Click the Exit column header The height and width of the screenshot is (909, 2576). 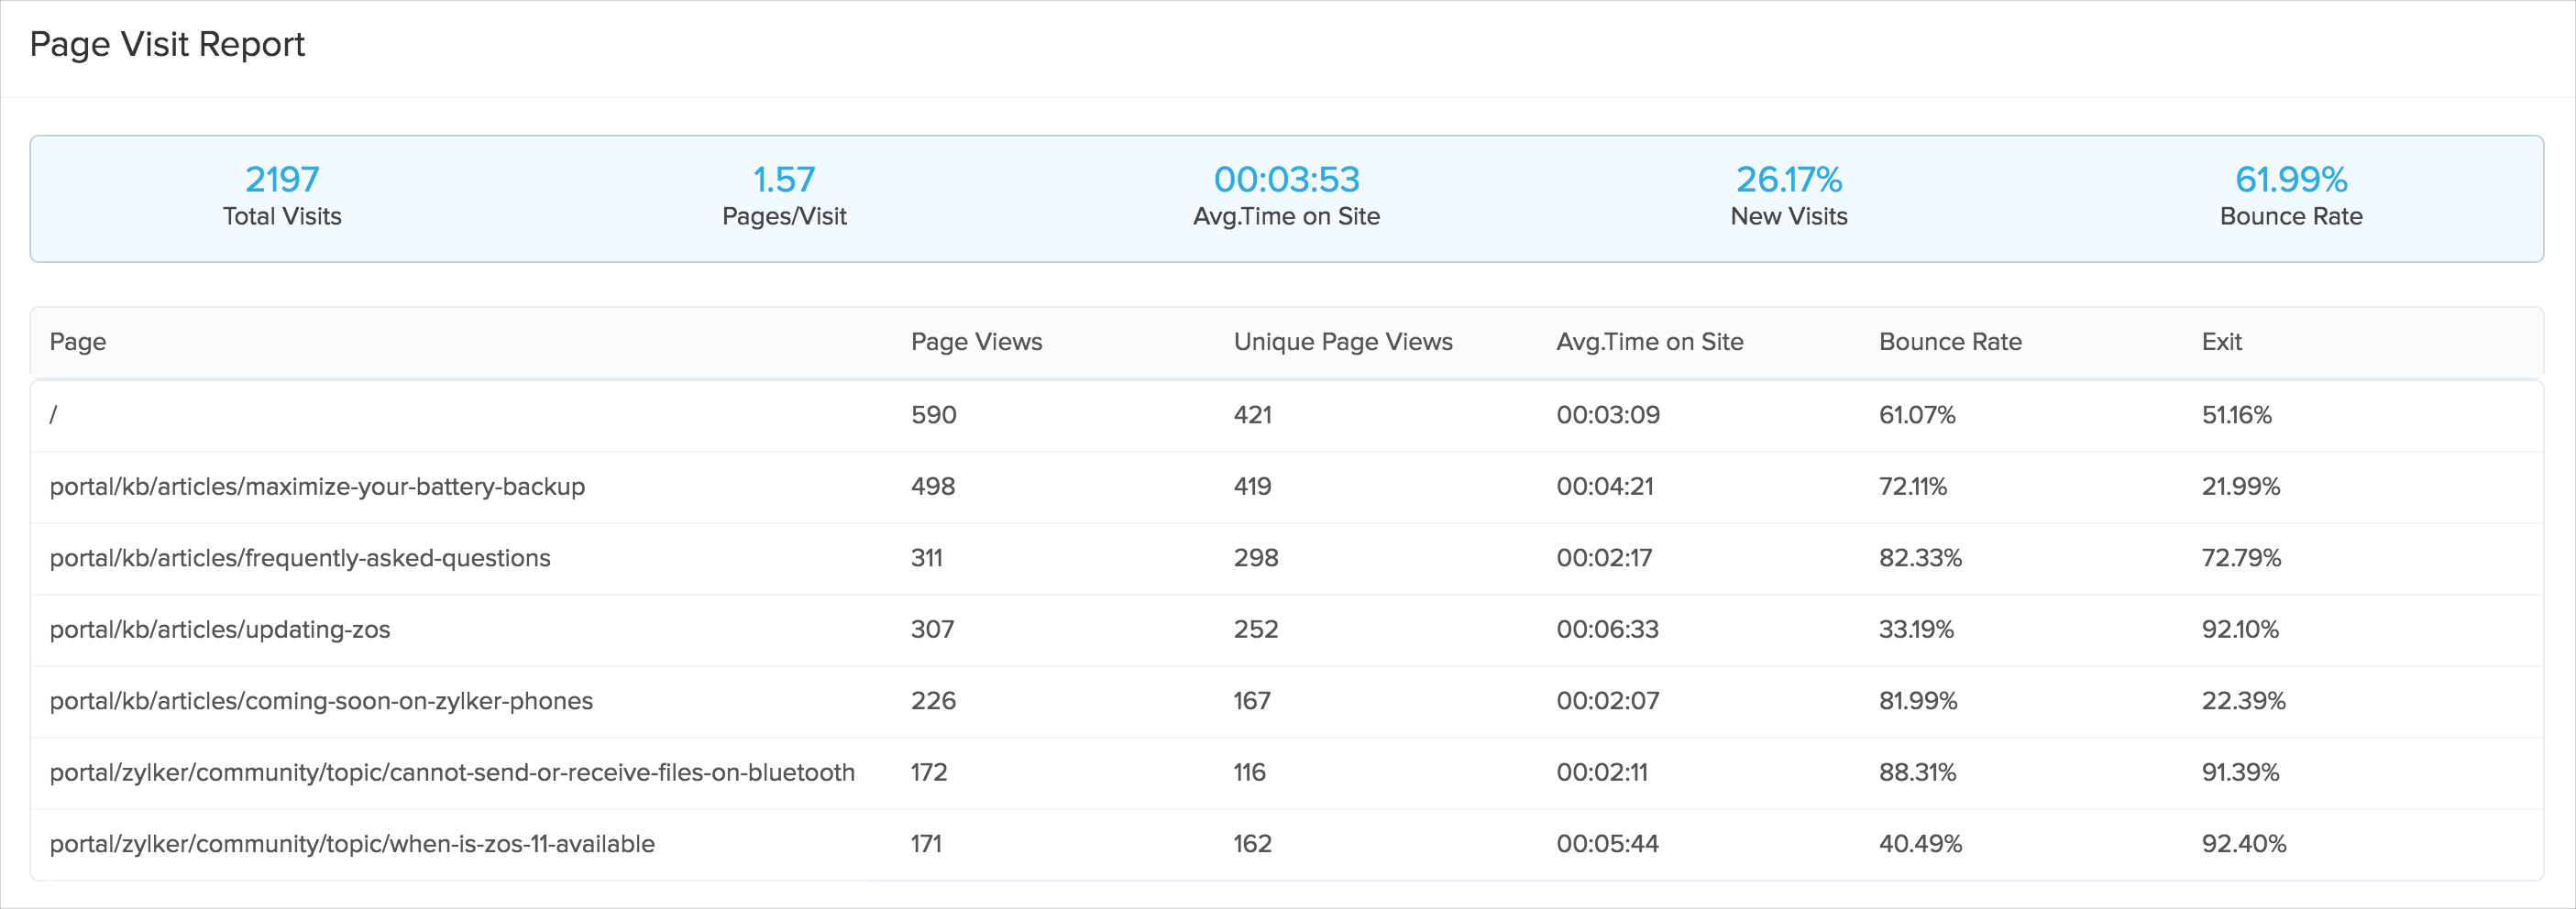tap(2221, 342)
